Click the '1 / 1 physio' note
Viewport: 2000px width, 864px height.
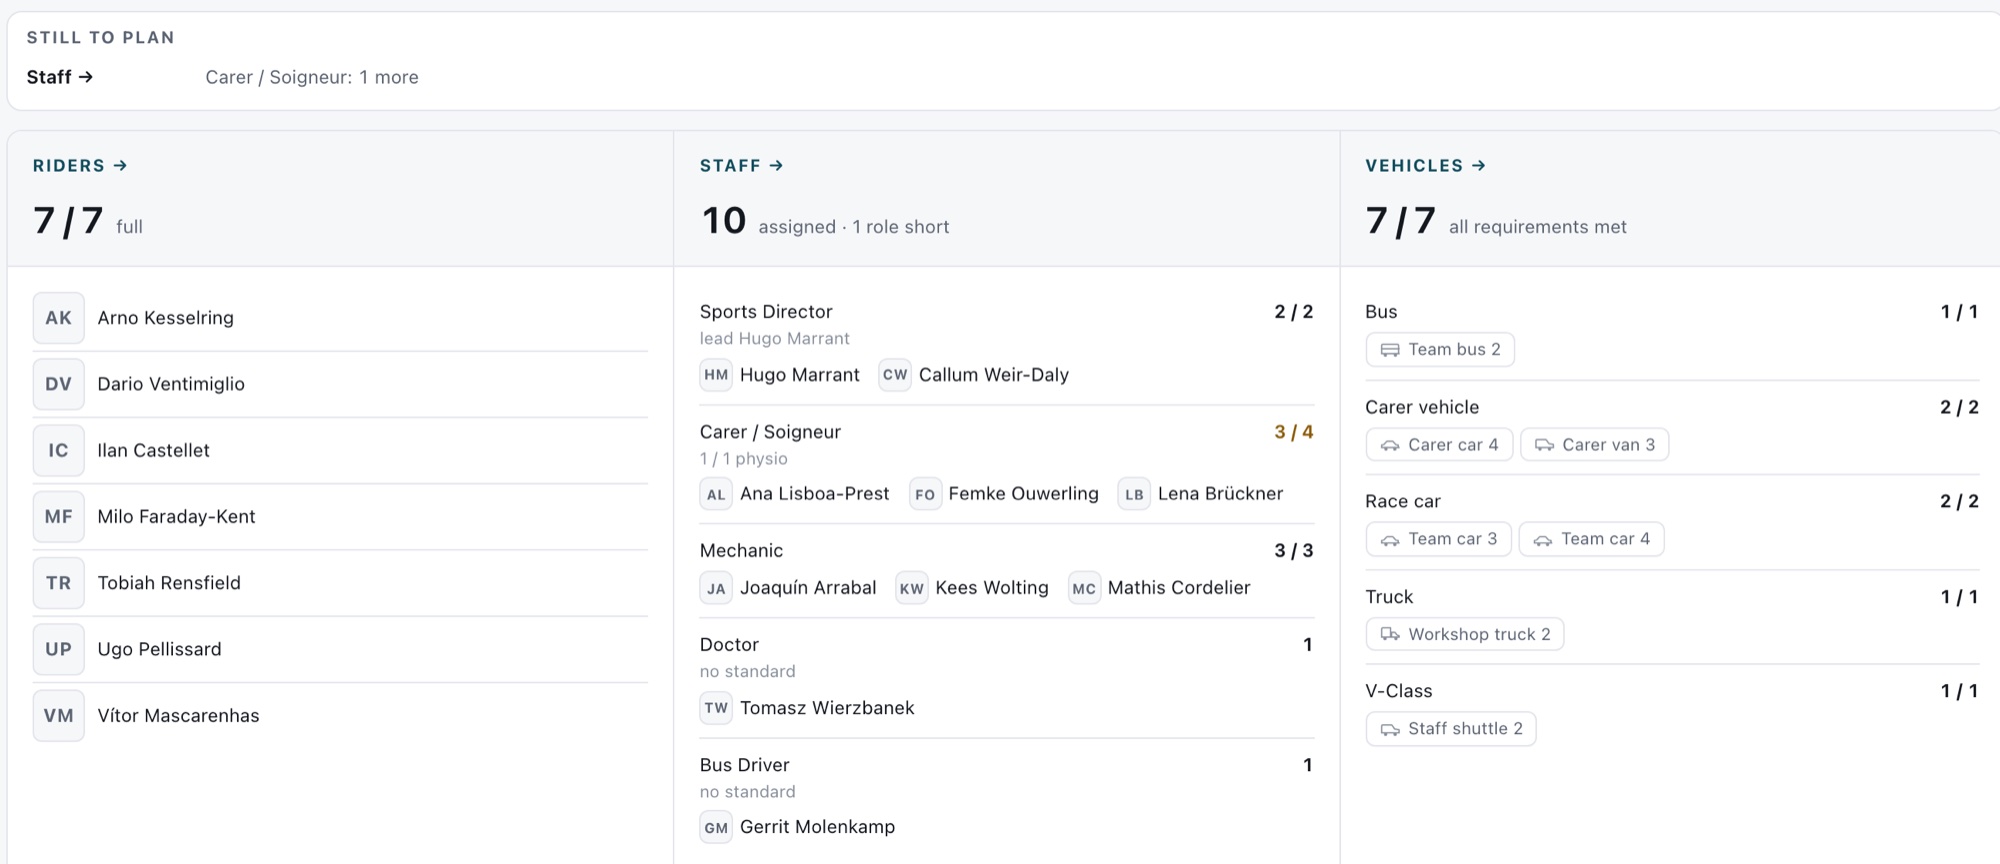tap(744, 459)
